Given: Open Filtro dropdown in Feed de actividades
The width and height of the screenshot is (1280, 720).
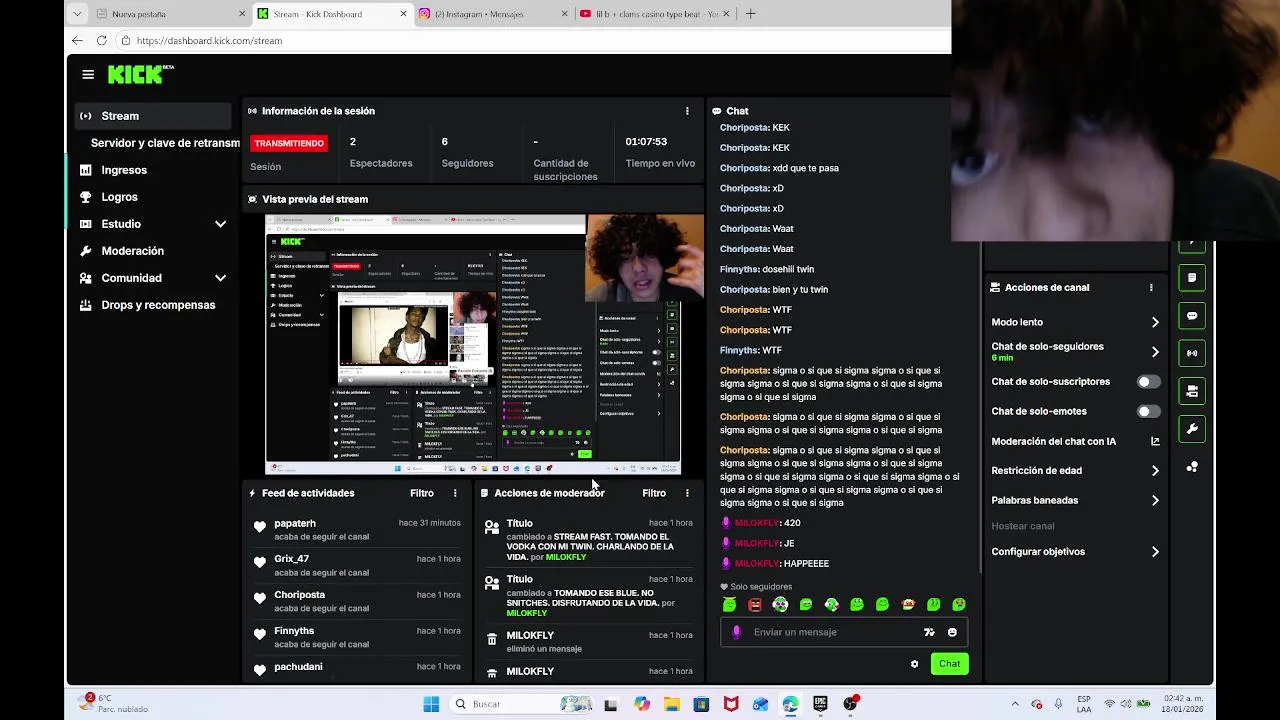Looking at the screenshot, I should pos(422,493).
